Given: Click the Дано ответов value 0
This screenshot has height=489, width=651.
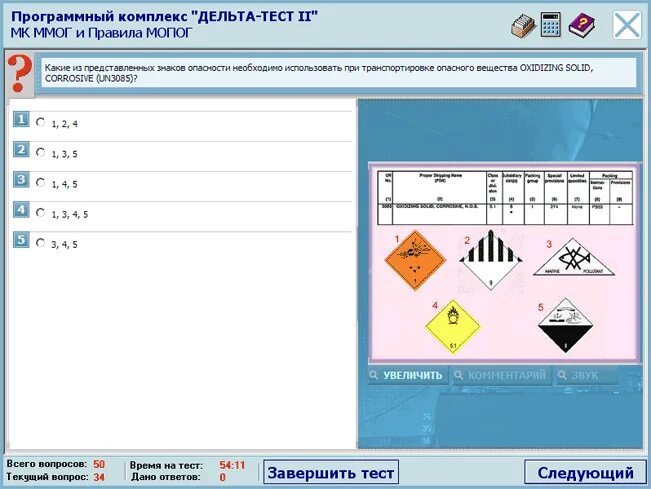Looking at the screenshot, I should pos(223,477).
